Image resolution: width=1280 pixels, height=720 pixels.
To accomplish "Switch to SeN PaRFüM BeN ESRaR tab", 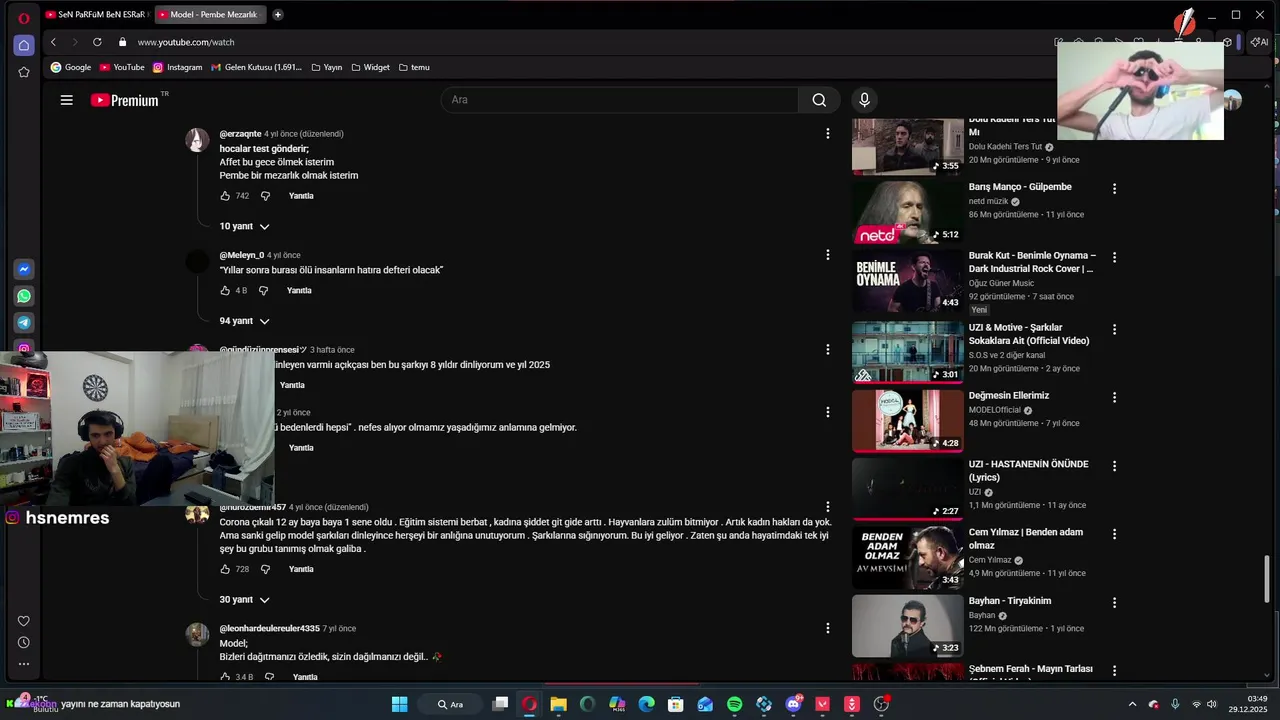I will (x=96, y=15).
